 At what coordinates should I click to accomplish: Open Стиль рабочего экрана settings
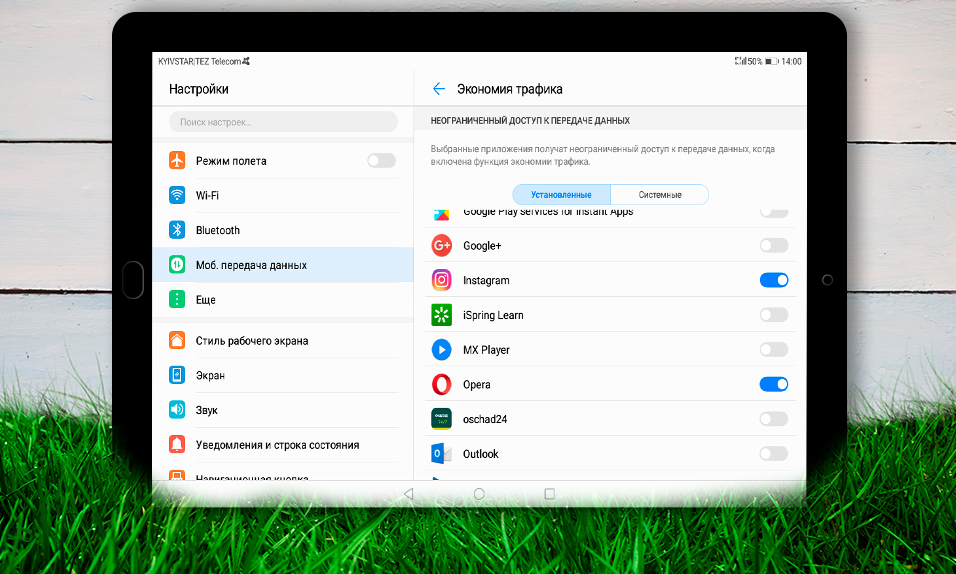tap(283, 340)
